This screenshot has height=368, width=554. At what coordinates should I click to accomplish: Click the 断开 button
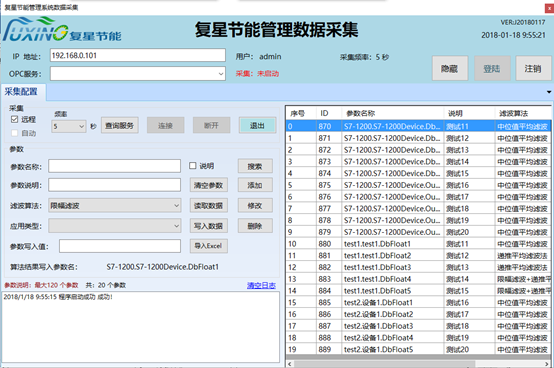click(x=211, y=125)
